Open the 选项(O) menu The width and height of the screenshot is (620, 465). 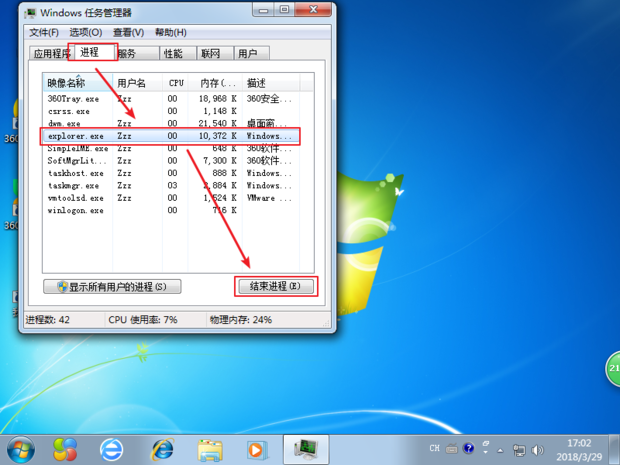[x=86, y=32]
